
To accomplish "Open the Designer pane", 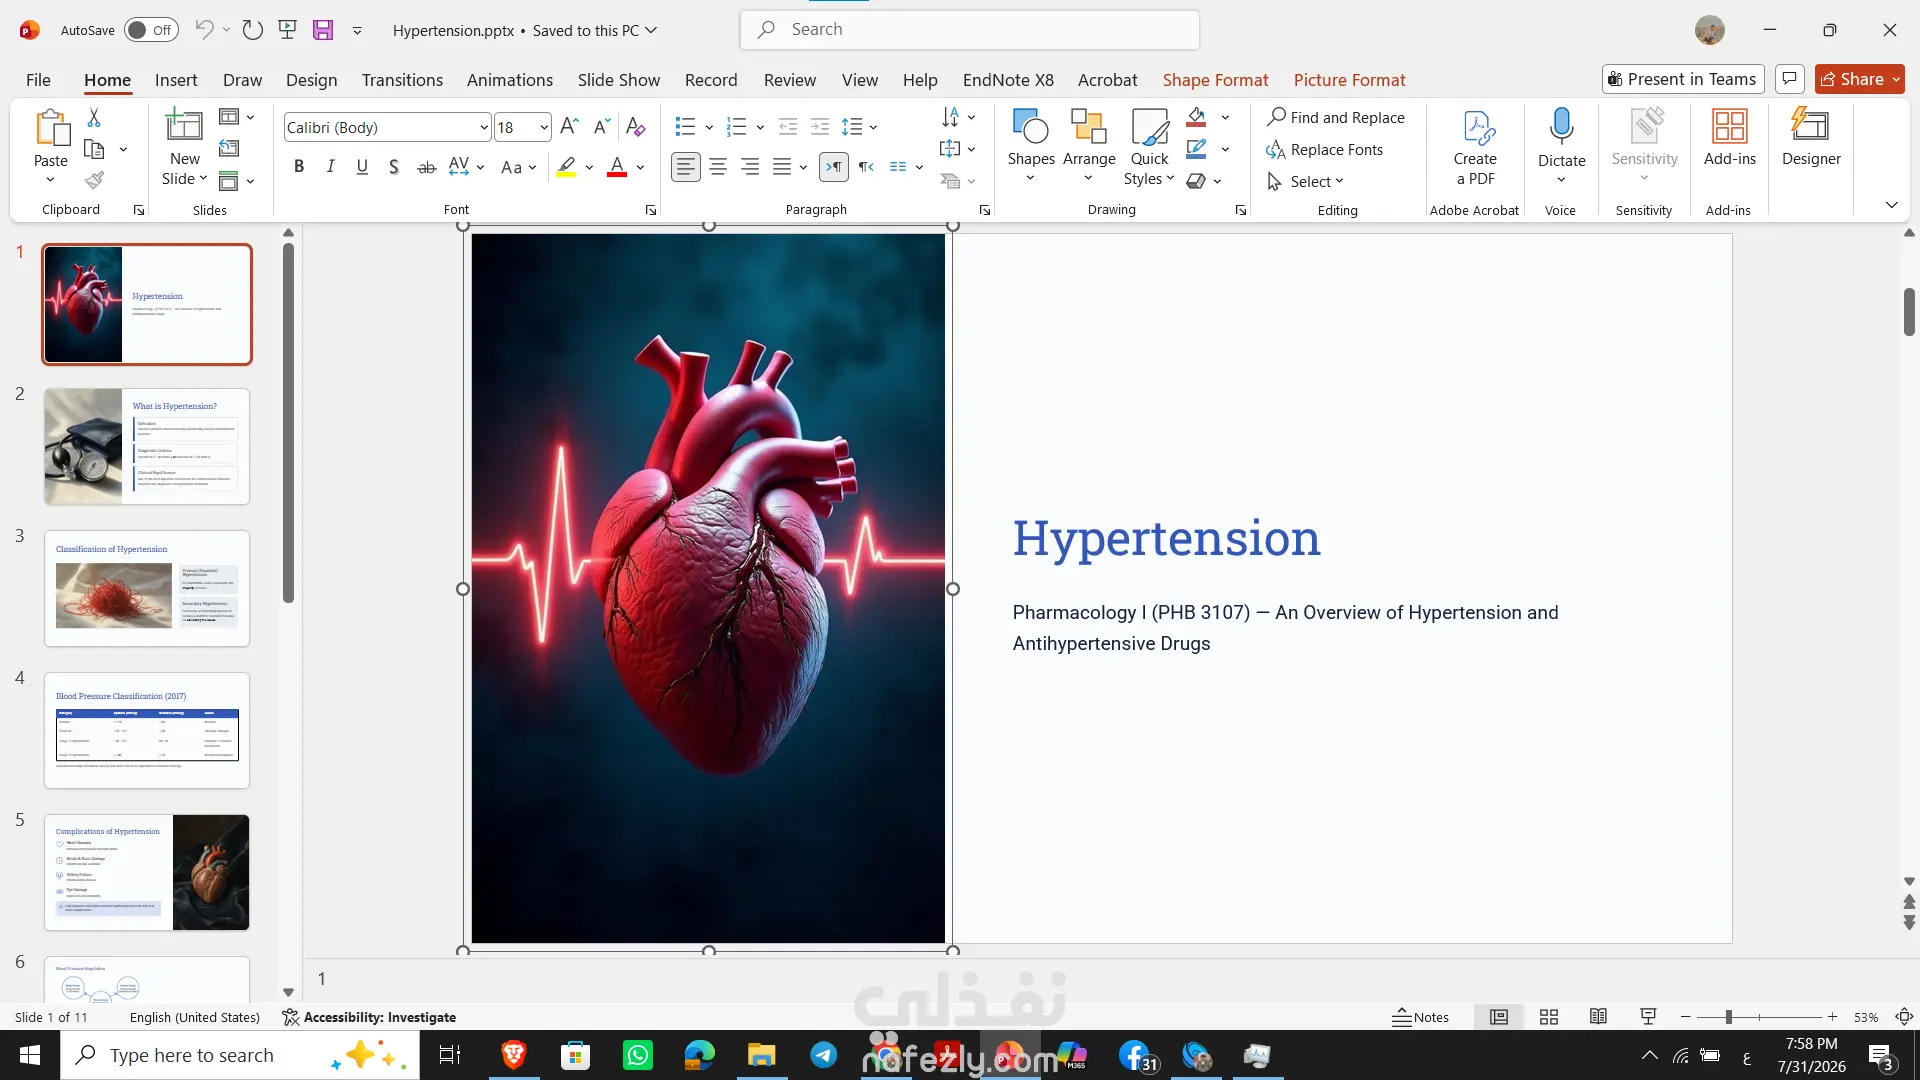I will (1811, 137).
